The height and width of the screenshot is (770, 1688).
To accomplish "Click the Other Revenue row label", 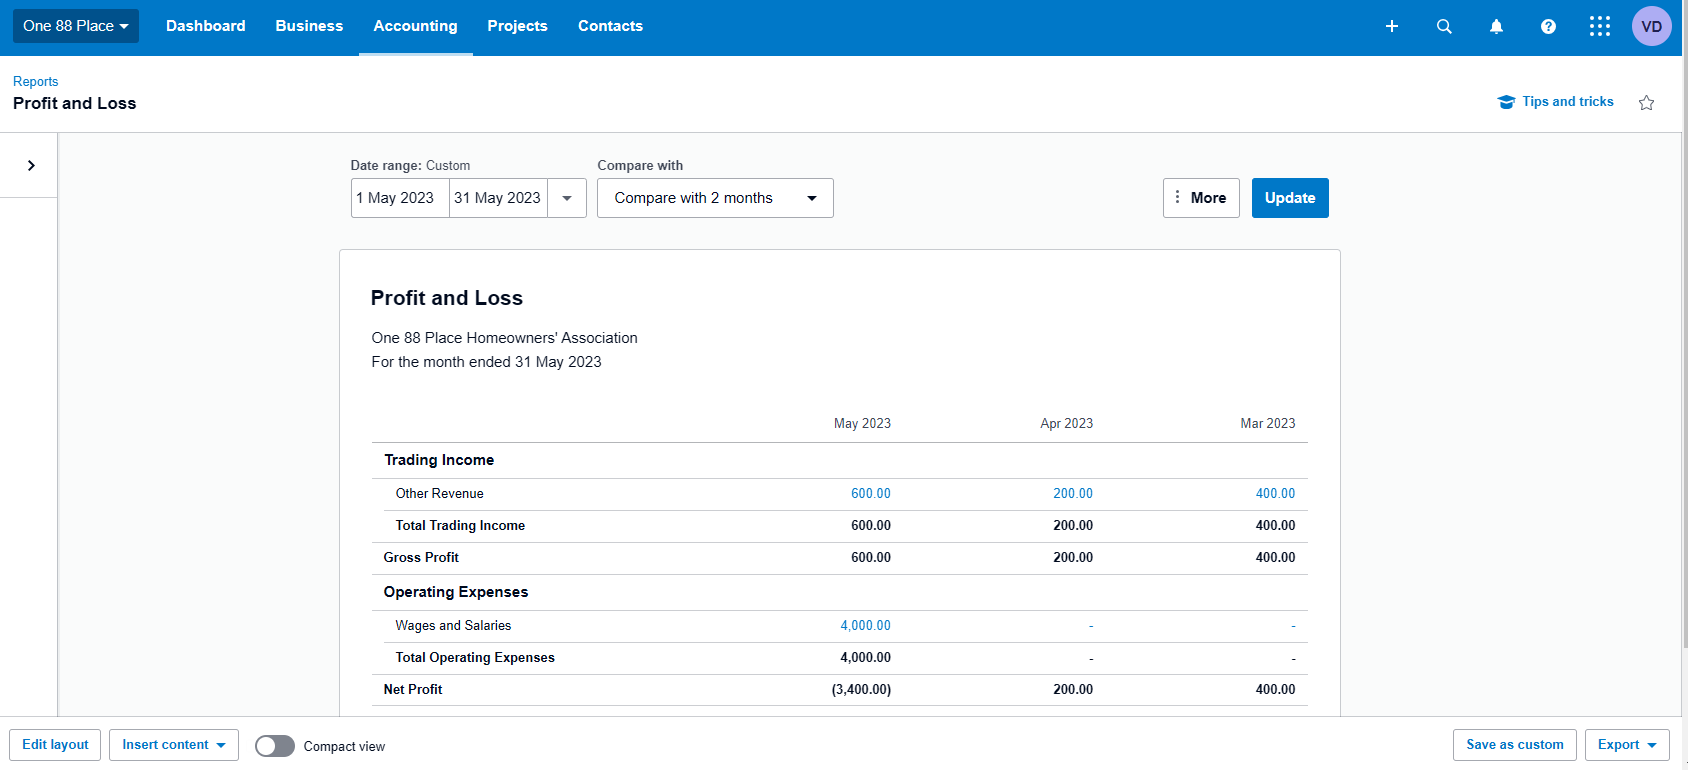I will coord(439,493).
